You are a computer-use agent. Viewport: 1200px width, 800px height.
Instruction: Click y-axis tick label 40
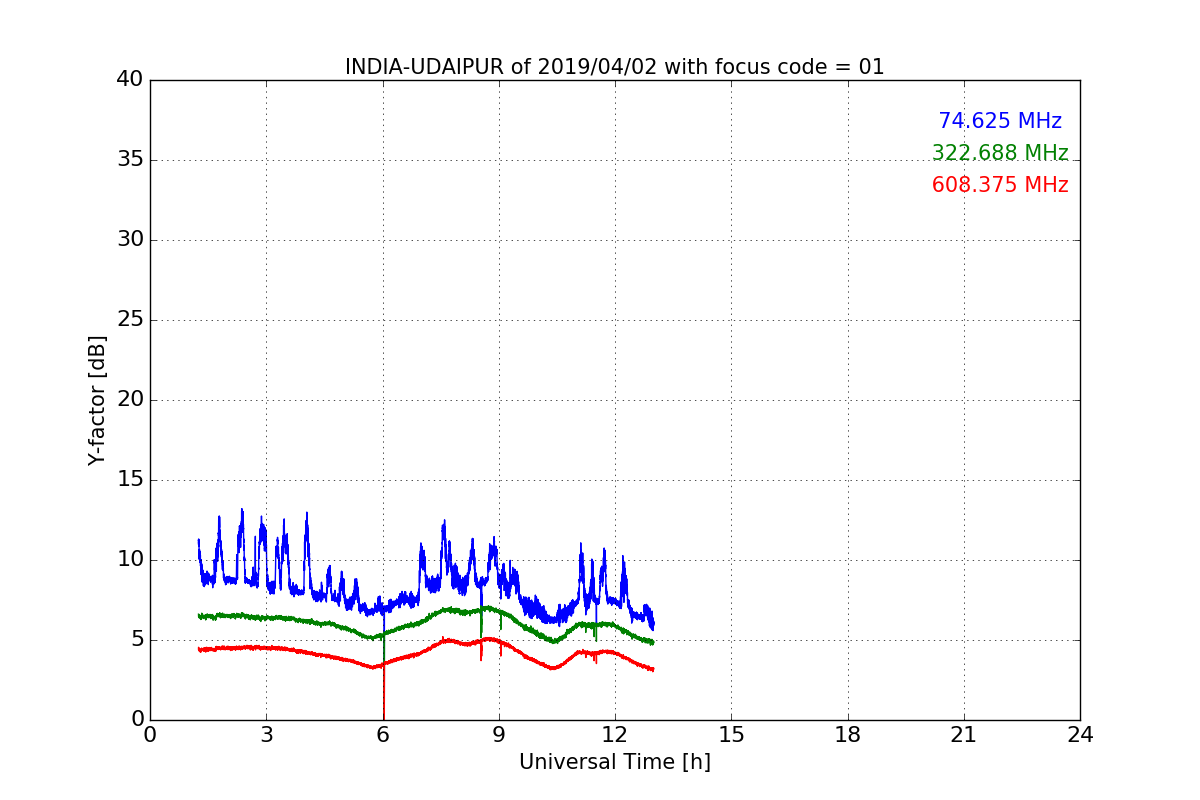[x=130, y=80]
